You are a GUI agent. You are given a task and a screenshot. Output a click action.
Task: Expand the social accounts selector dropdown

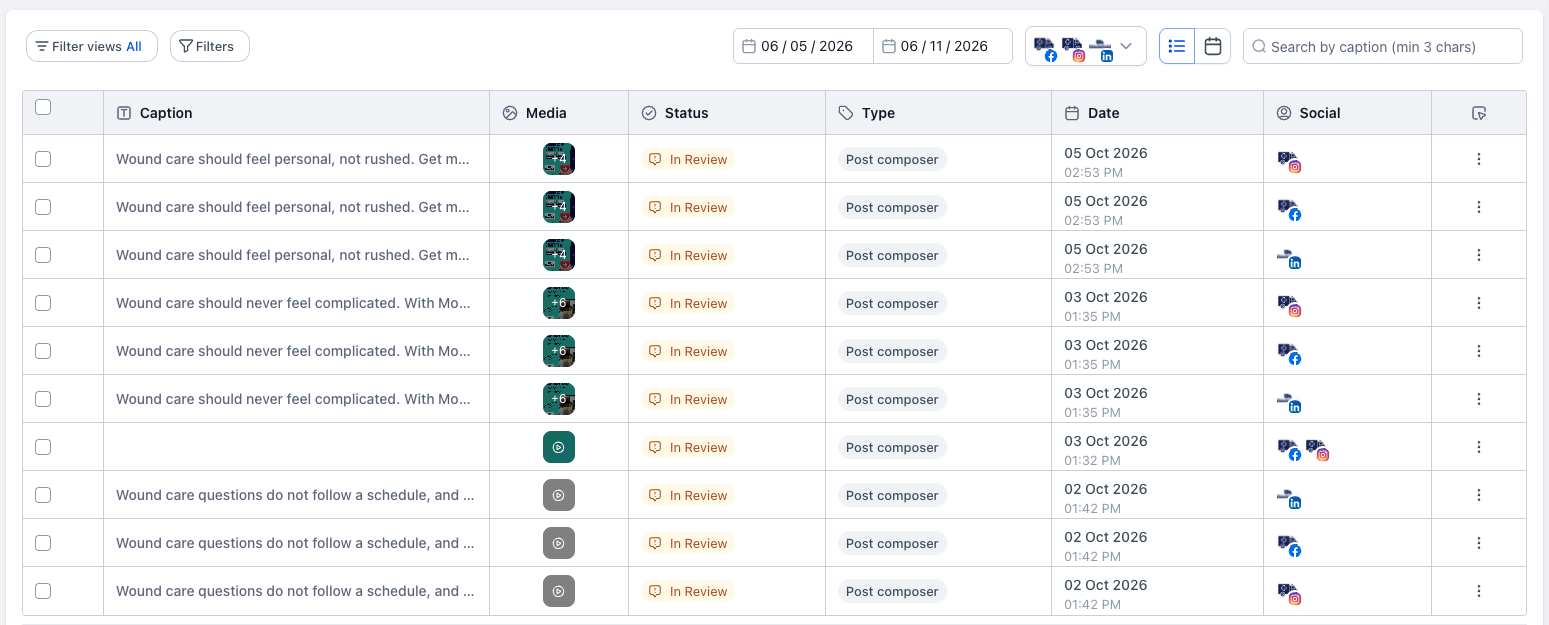point(1086,46)
